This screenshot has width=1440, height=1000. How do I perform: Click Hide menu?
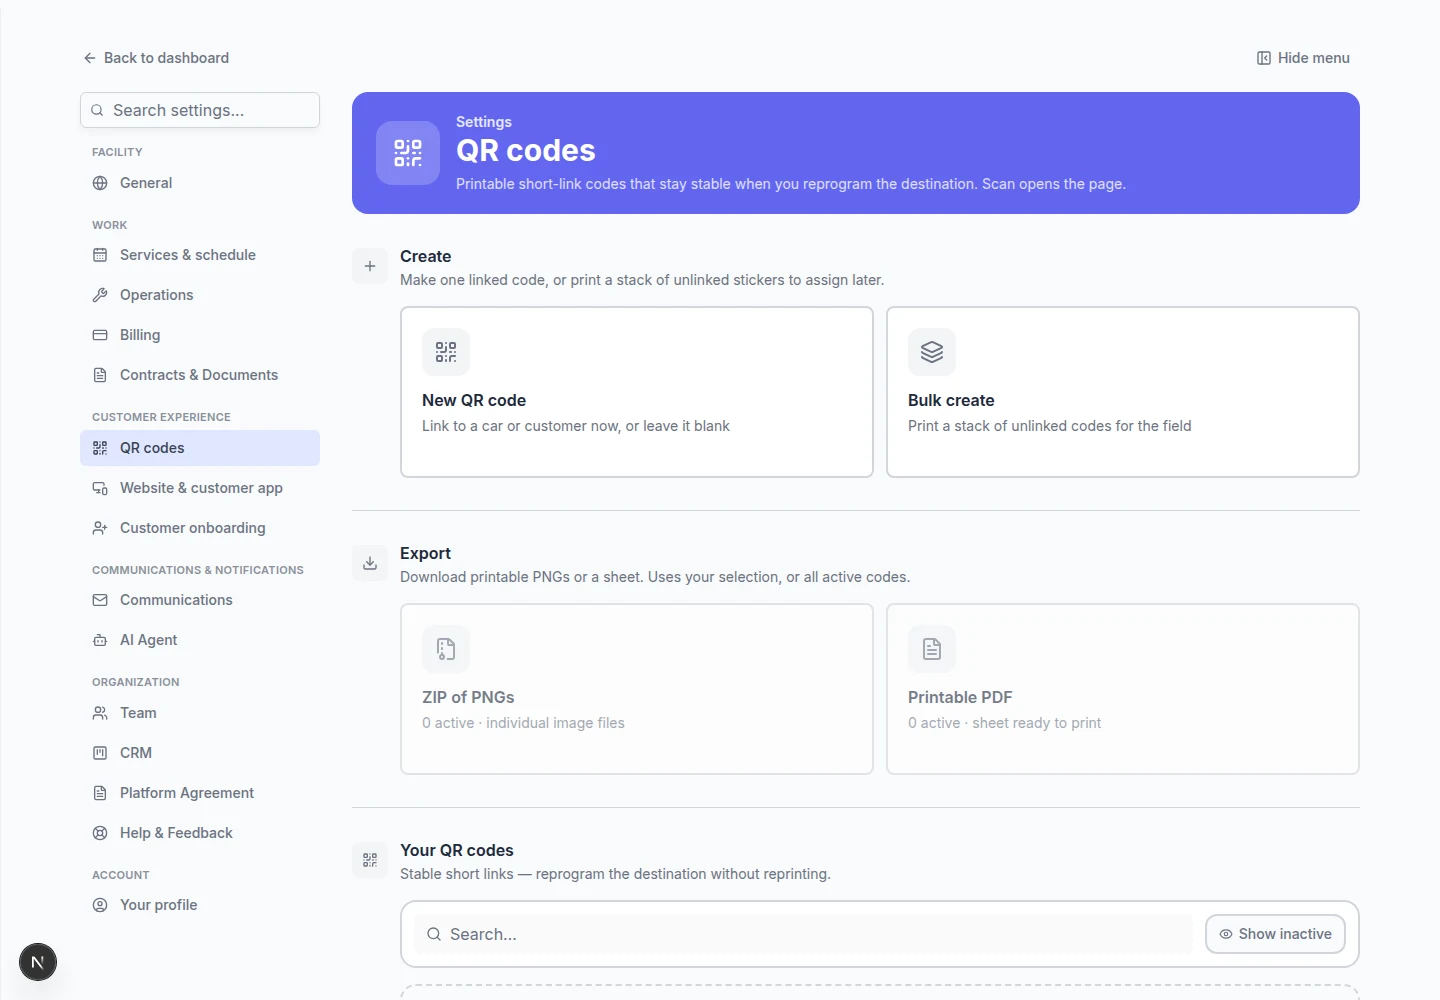[x=1303, y=58]
